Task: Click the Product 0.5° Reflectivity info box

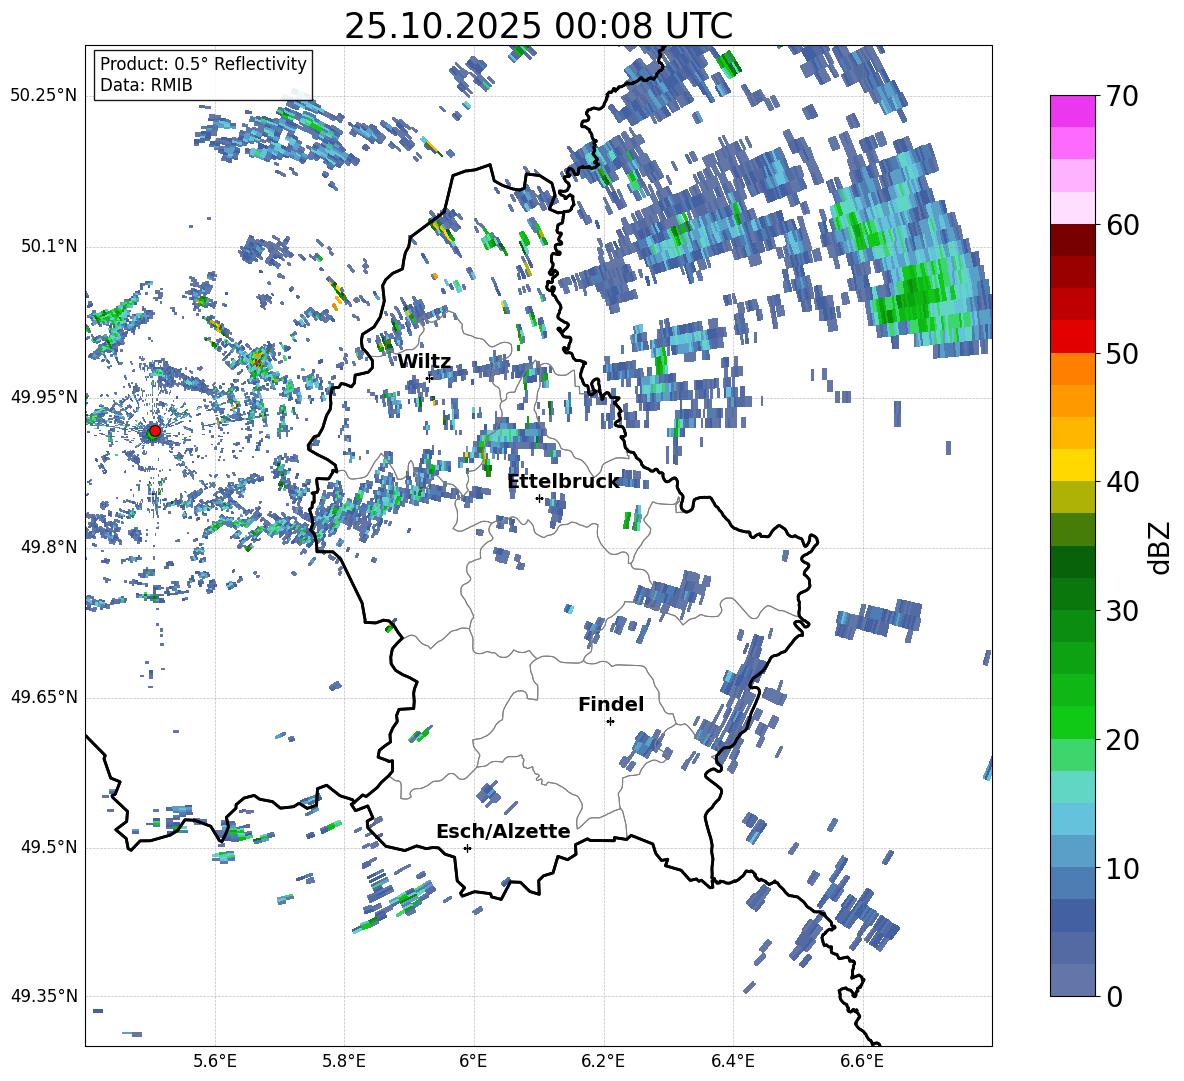Action: [203, 74]
